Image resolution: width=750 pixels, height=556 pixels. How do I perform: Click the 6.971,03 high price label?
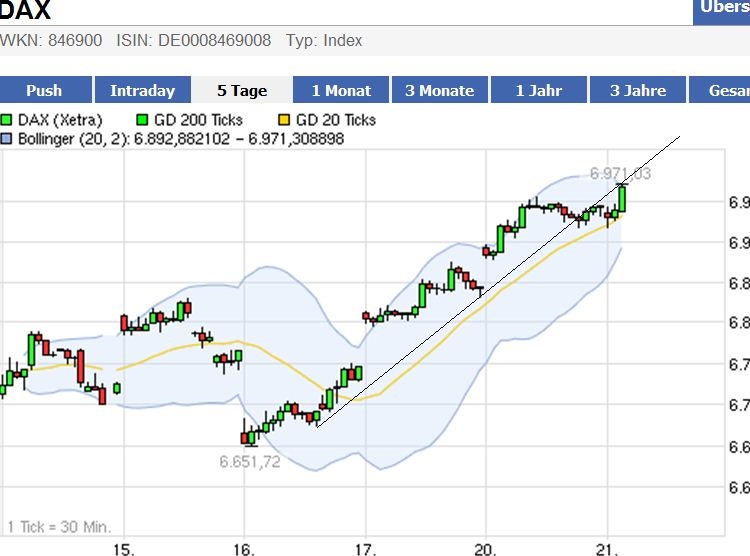pyautogui.click(x=620, y=173)
